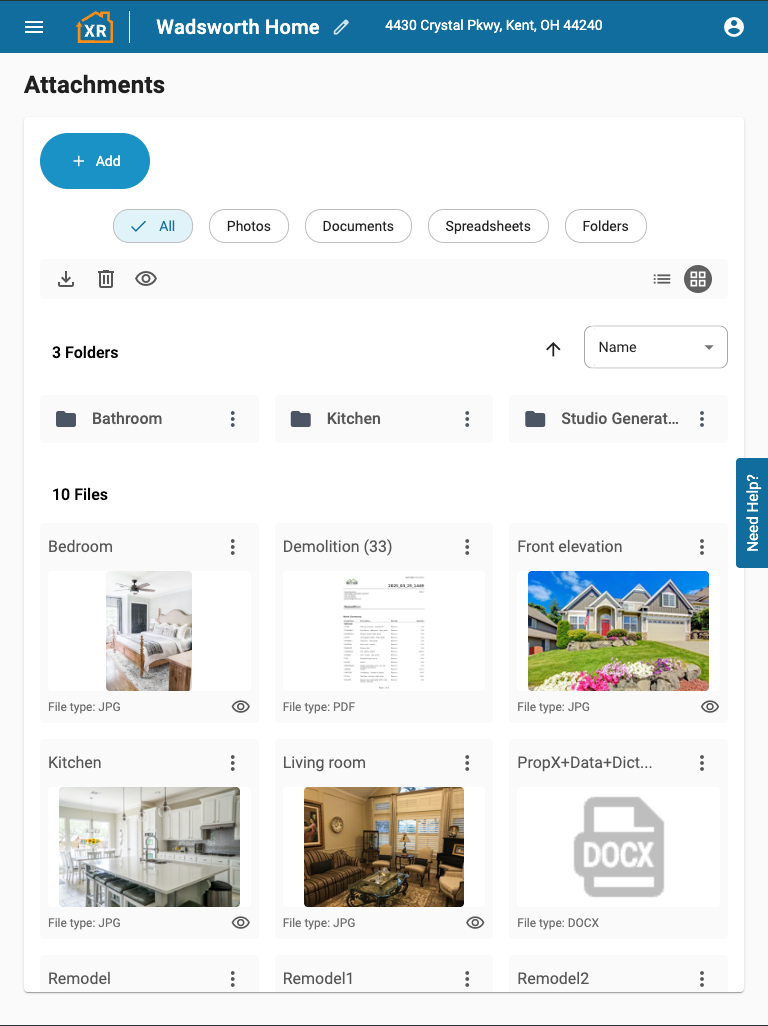Open more options for Remodel1 file

coord(467,979)
